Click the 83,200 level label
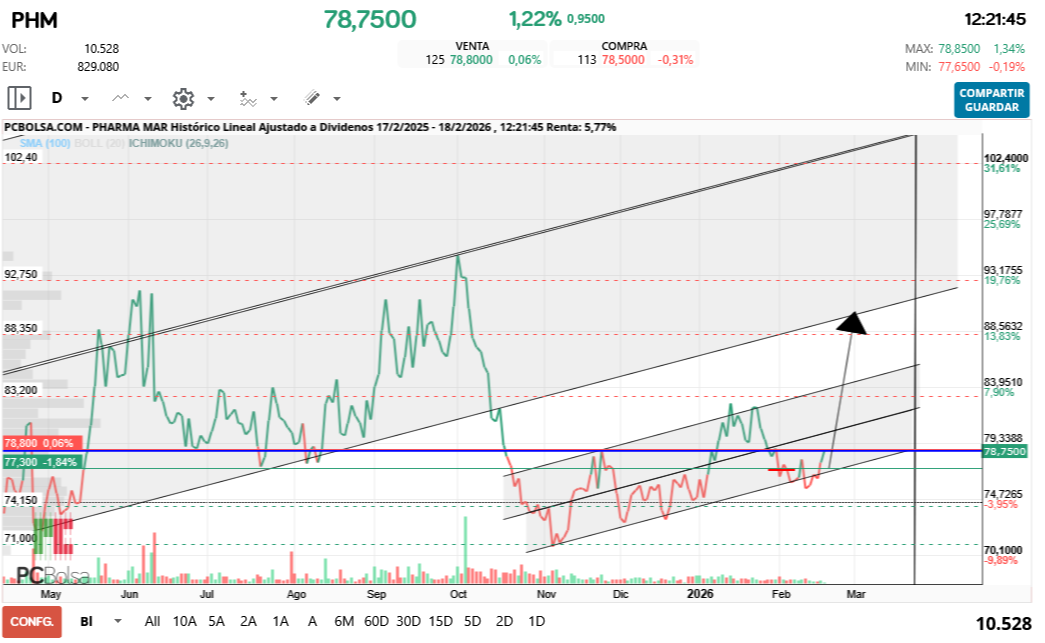 [21, 390]
